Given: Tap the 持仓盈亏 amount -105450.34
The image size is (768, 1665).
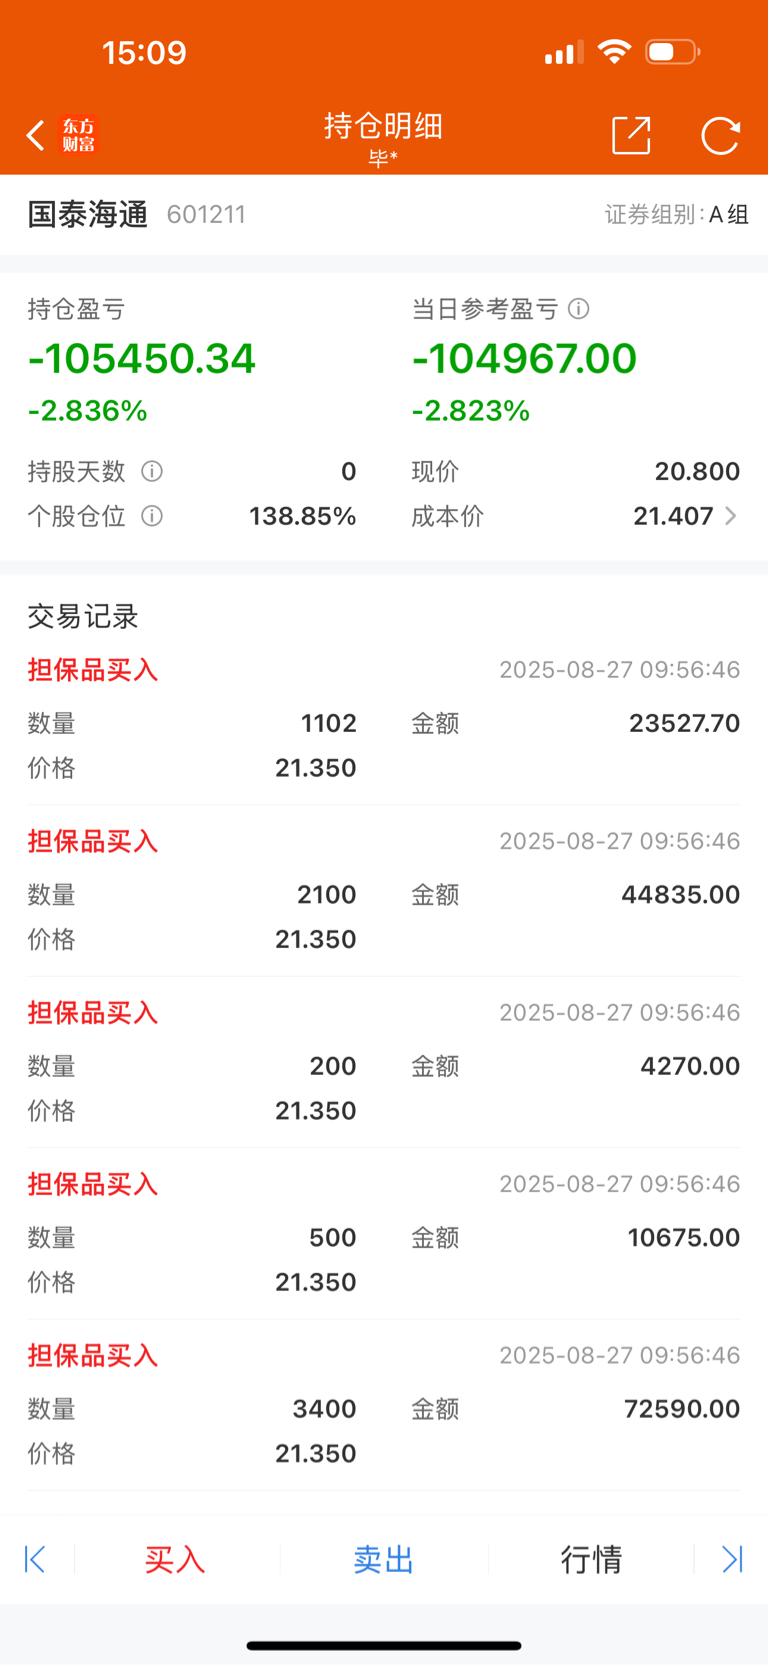Looking at the screenshot, I should point(142,359).
